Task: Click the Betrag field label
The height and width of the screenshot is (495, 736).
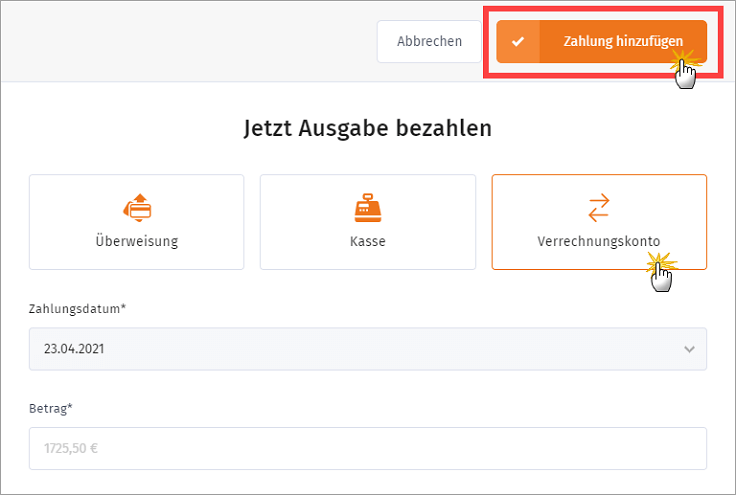Action: click(x=52, y=408)
